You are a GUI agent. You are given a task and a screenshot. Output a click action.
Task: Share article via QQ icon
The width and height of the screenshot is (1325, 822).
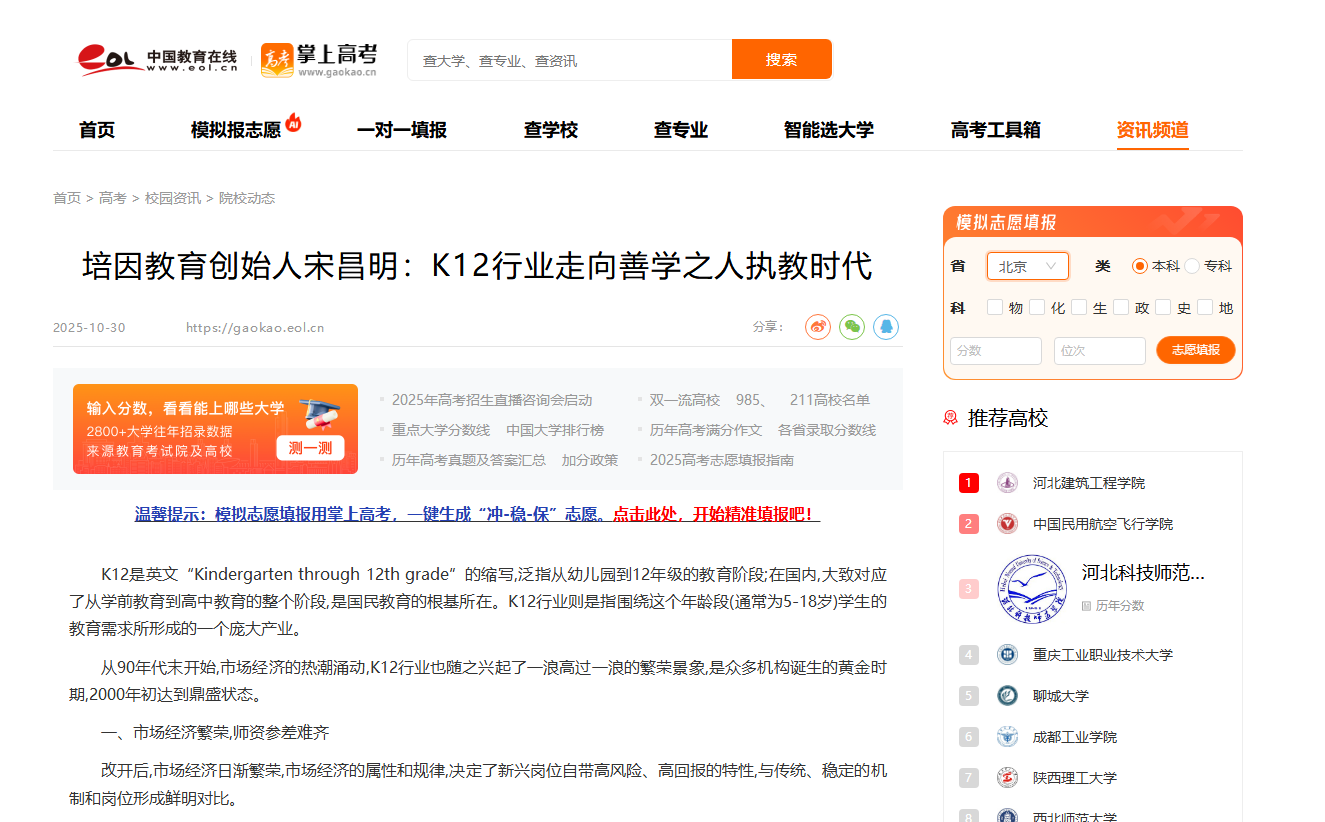point(886,327)
